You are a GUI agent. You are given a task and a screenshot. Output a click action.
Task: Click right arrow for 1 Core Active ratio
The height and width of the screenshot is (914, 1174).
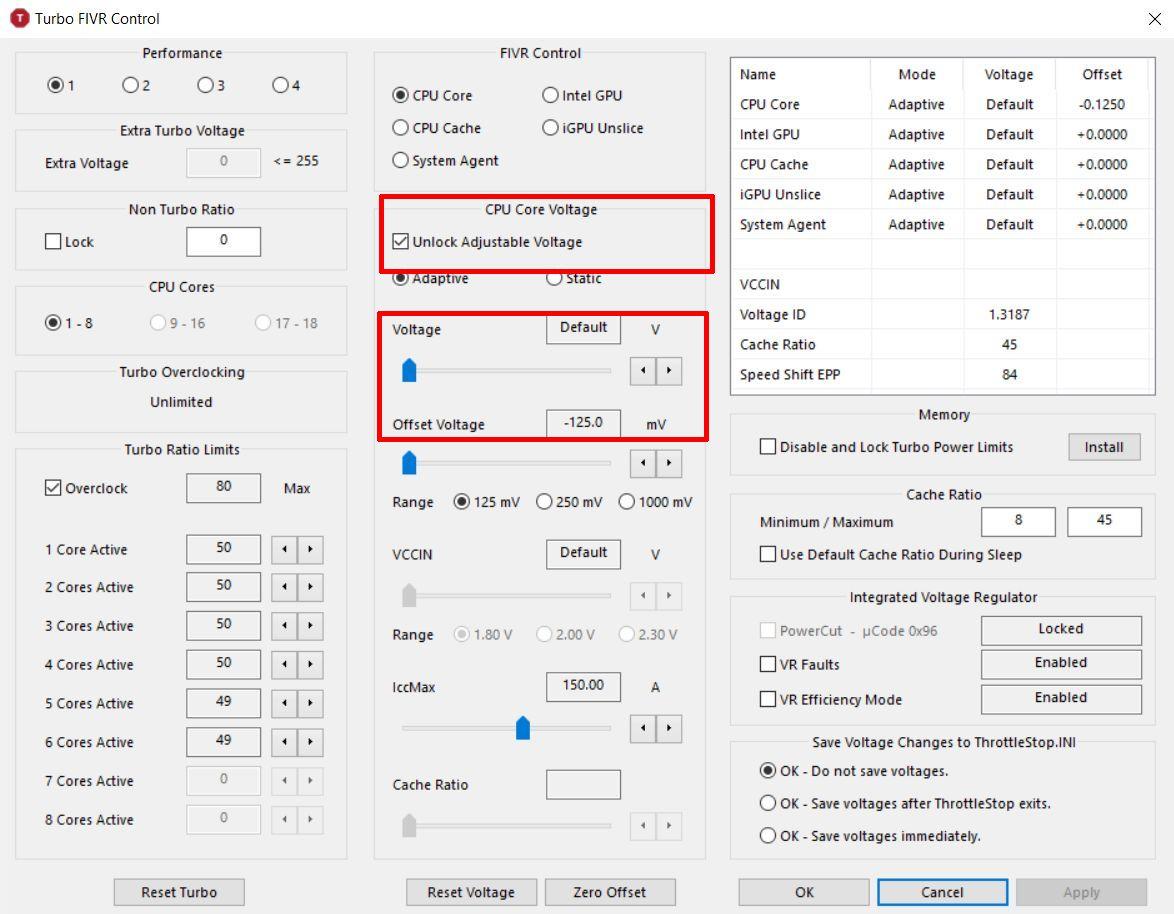[x=311, y=549]
